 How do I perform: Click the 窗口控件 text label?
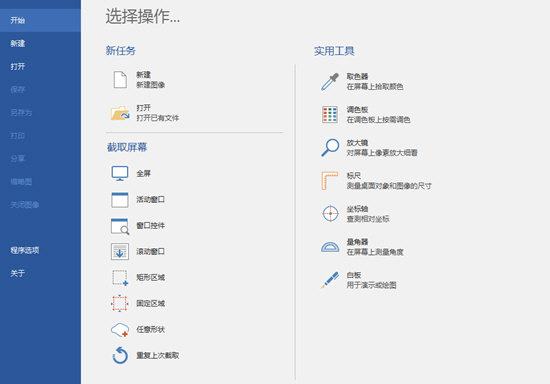point(150,225)
